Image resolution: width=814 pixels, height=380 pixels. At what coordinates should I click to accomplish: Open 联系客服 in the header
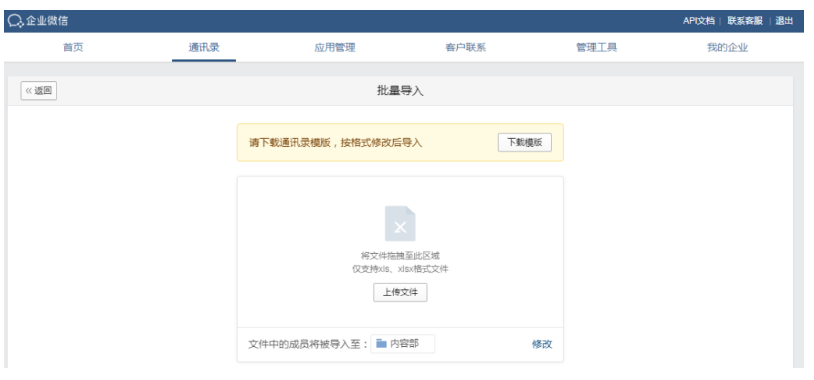[x=745, y=21]
